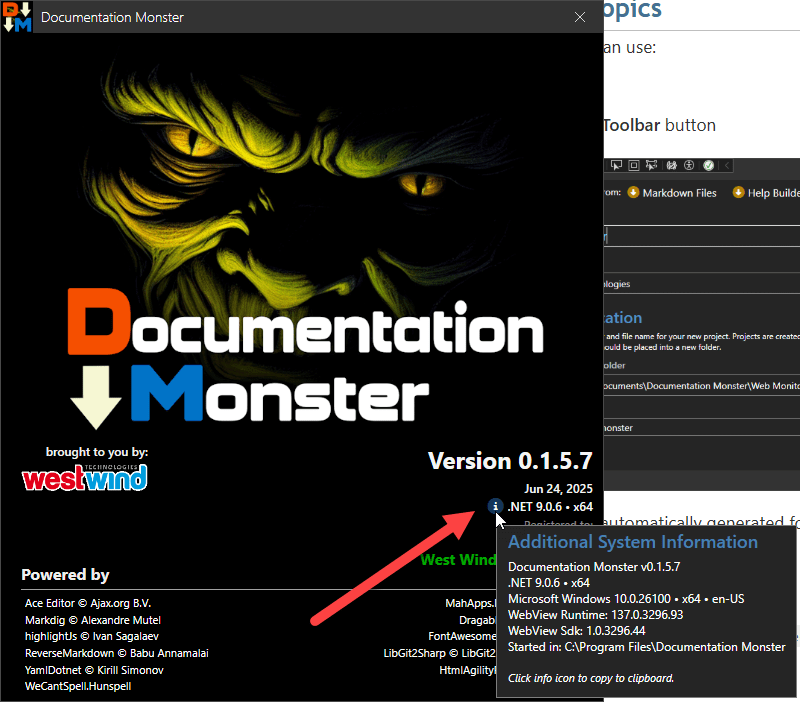Click the 'FontAwesome' credit entry
The height and width of the screenshot is (702, 800).
pos(462,636)
